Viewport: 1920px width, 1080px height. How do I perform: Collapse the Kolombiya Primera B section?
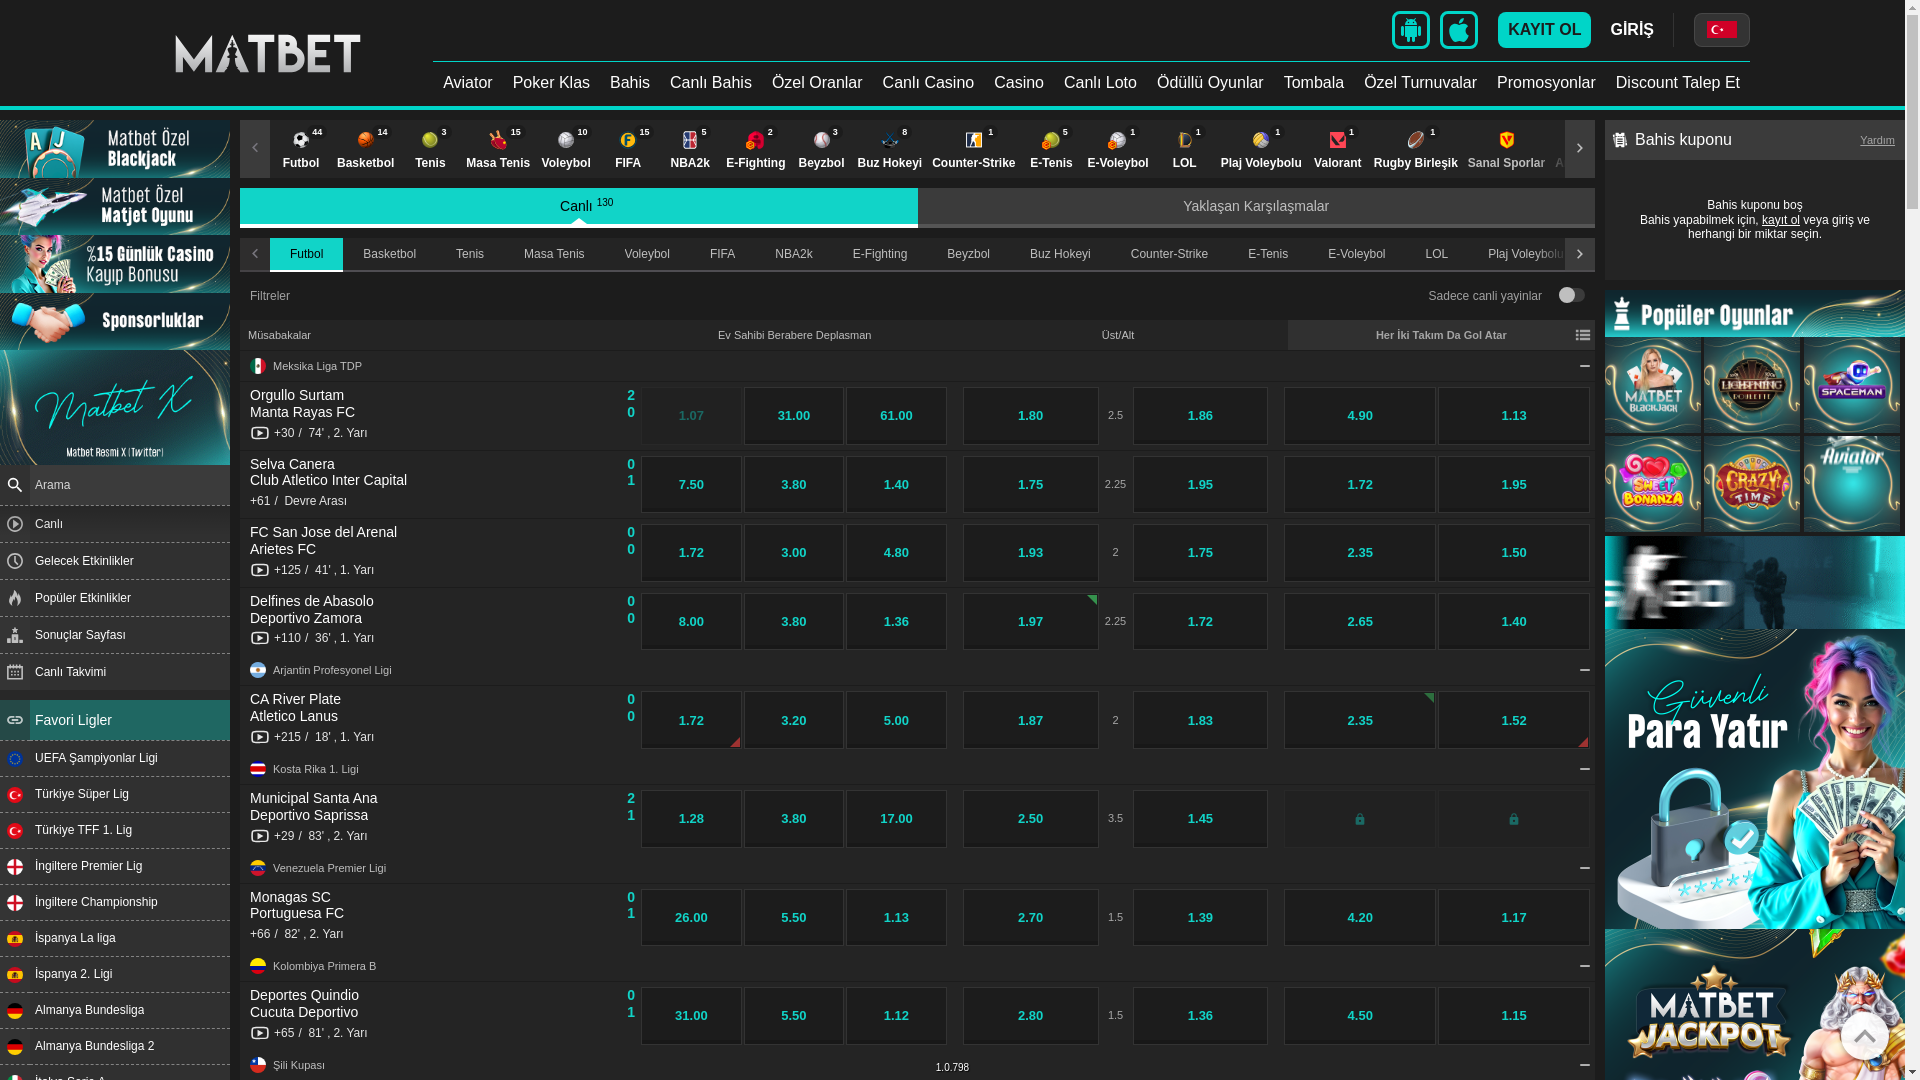pos(1585,967)
